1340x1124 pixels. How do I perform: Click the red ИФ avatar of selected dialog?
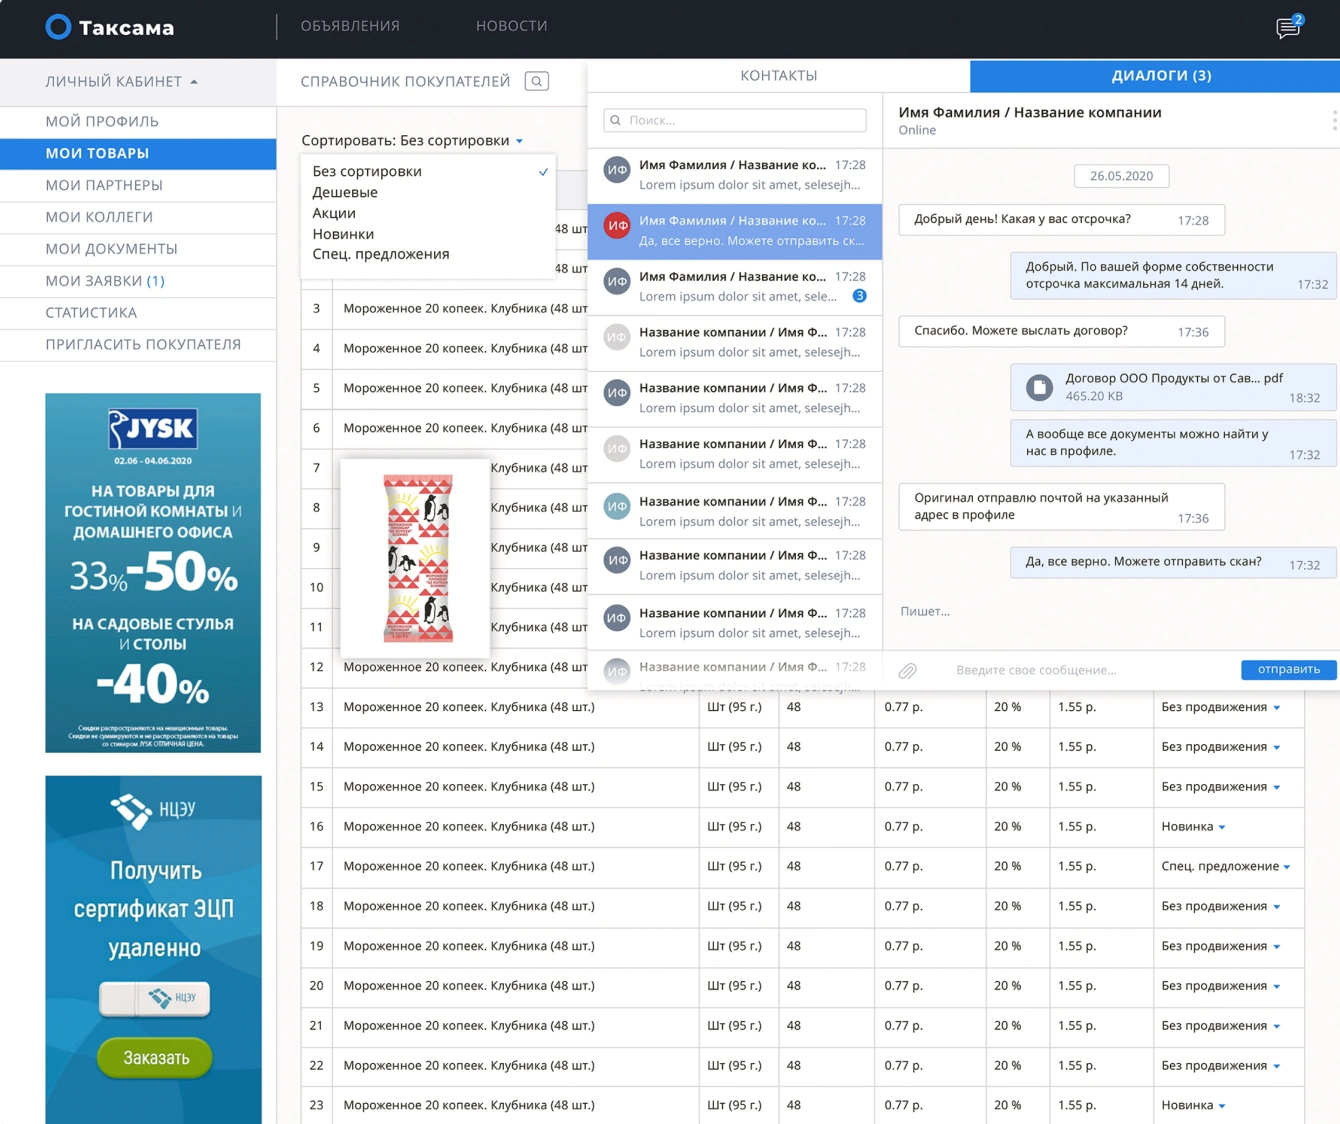point(617,226)
